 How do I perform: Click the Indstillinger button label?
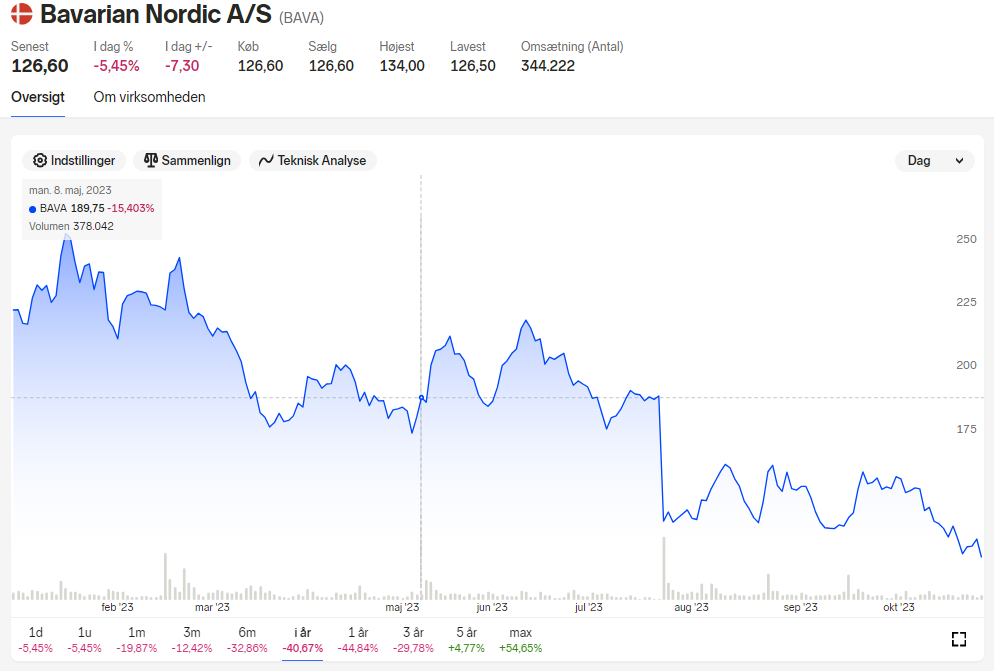(x=83, y=160)
